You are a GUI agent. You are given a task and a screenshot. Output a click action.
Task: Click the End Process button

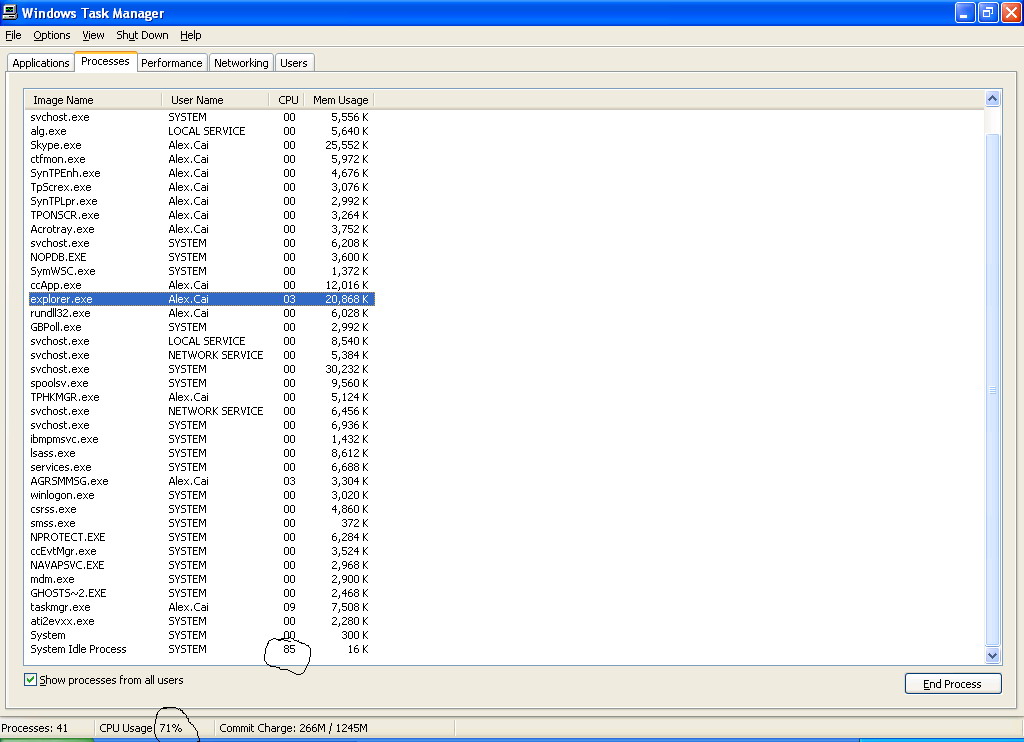tap(951, 684)
